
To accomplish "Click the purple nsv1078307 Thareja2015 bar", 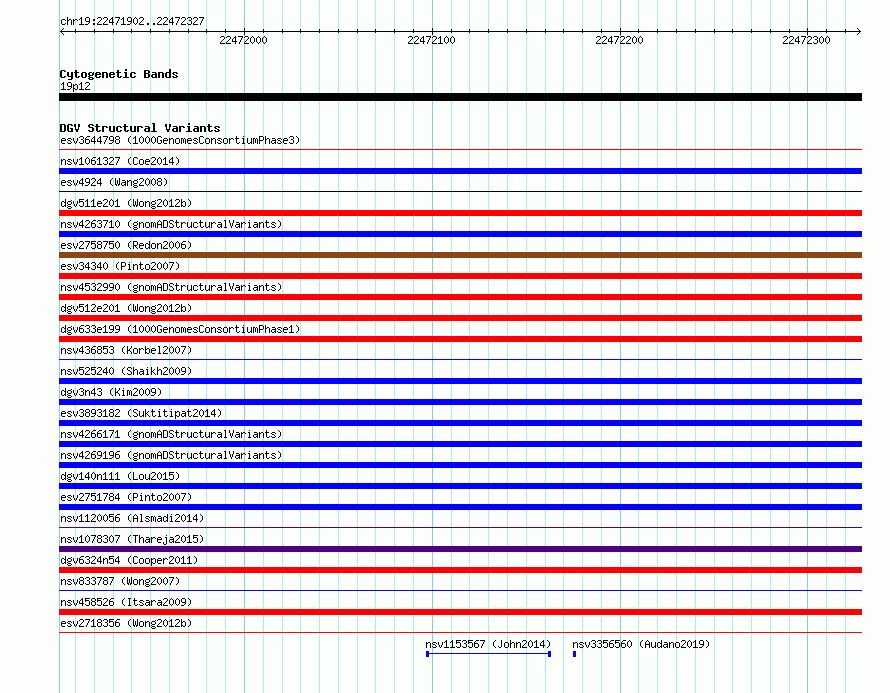I will pos(460,549).
